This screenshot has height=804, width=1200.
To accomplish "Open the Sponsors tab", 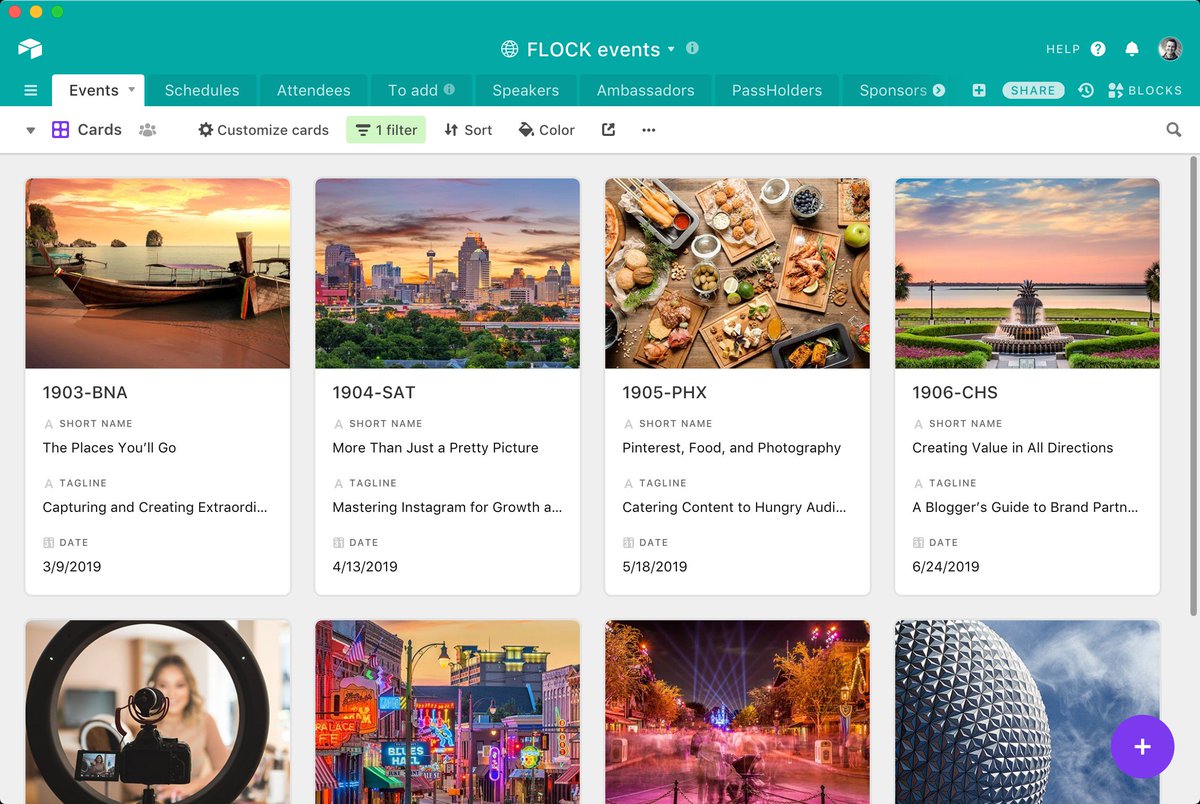I will tap(893, 90).
